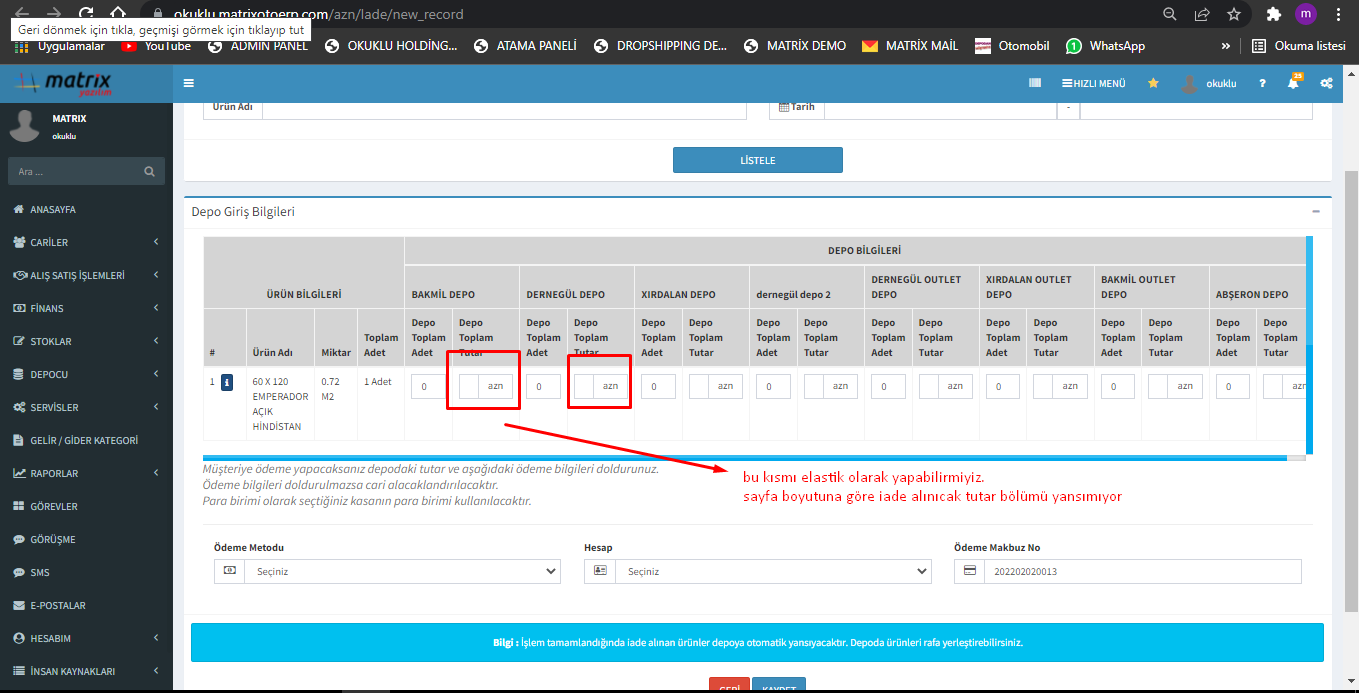Click the notification bell icon
This screenshot has height=693, width=1359.
[1293, 84]
